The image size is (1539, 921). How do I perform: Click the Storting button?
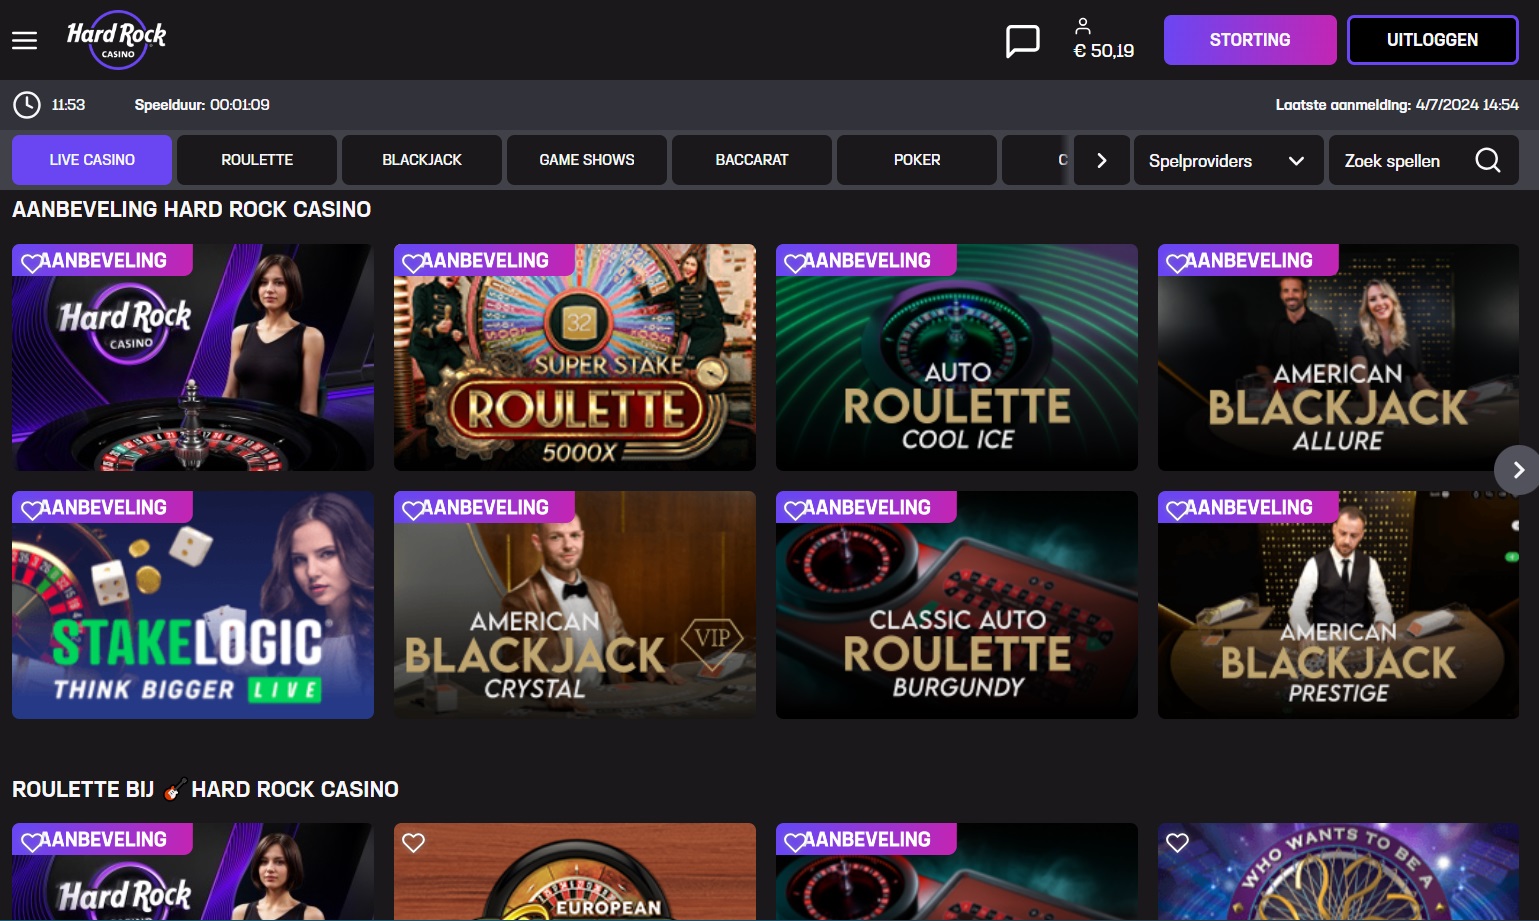[1250, 40]
